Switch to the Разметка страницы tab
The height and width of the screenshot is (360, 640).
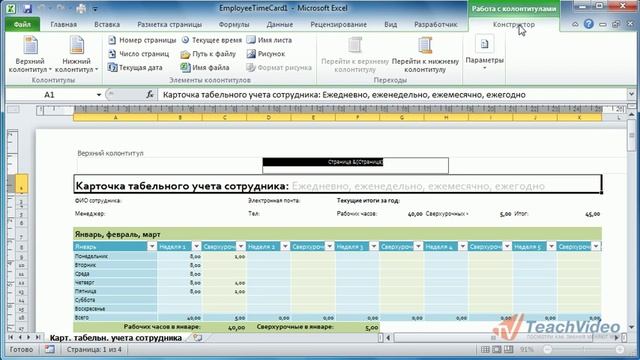pos(169,24)
